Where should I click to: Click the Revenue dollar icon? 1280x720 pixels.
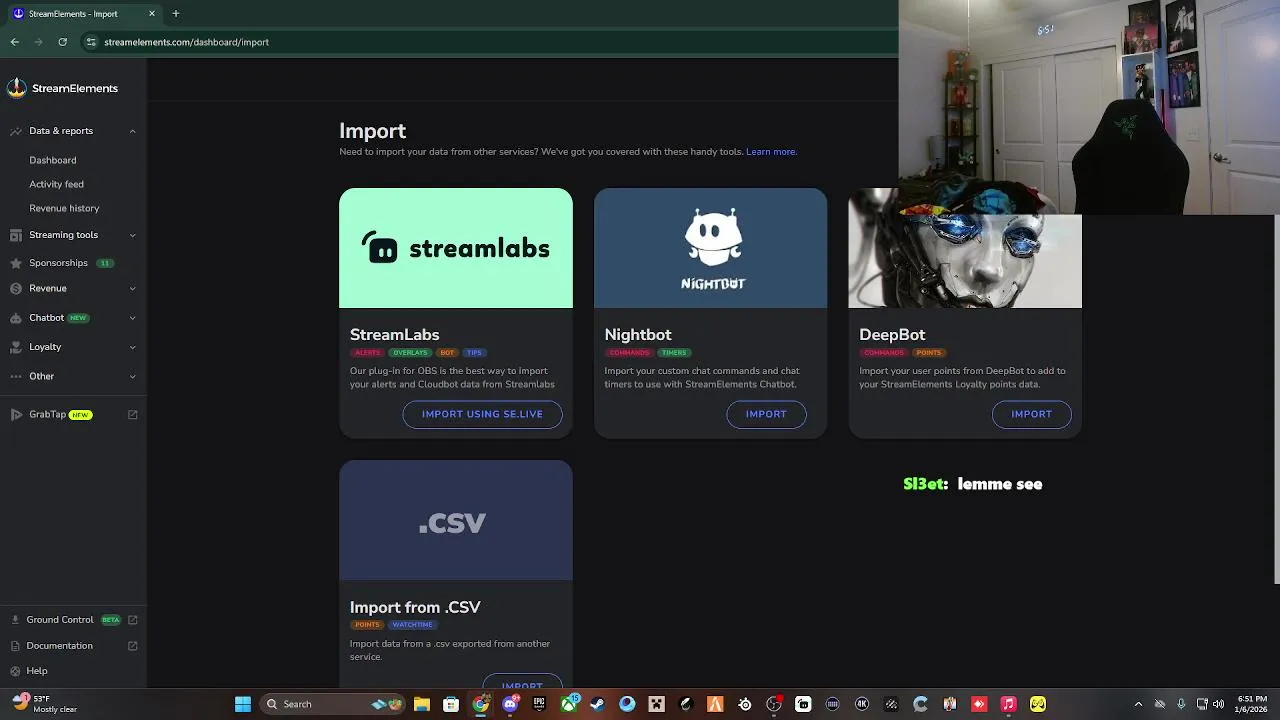tap(16, 288)
